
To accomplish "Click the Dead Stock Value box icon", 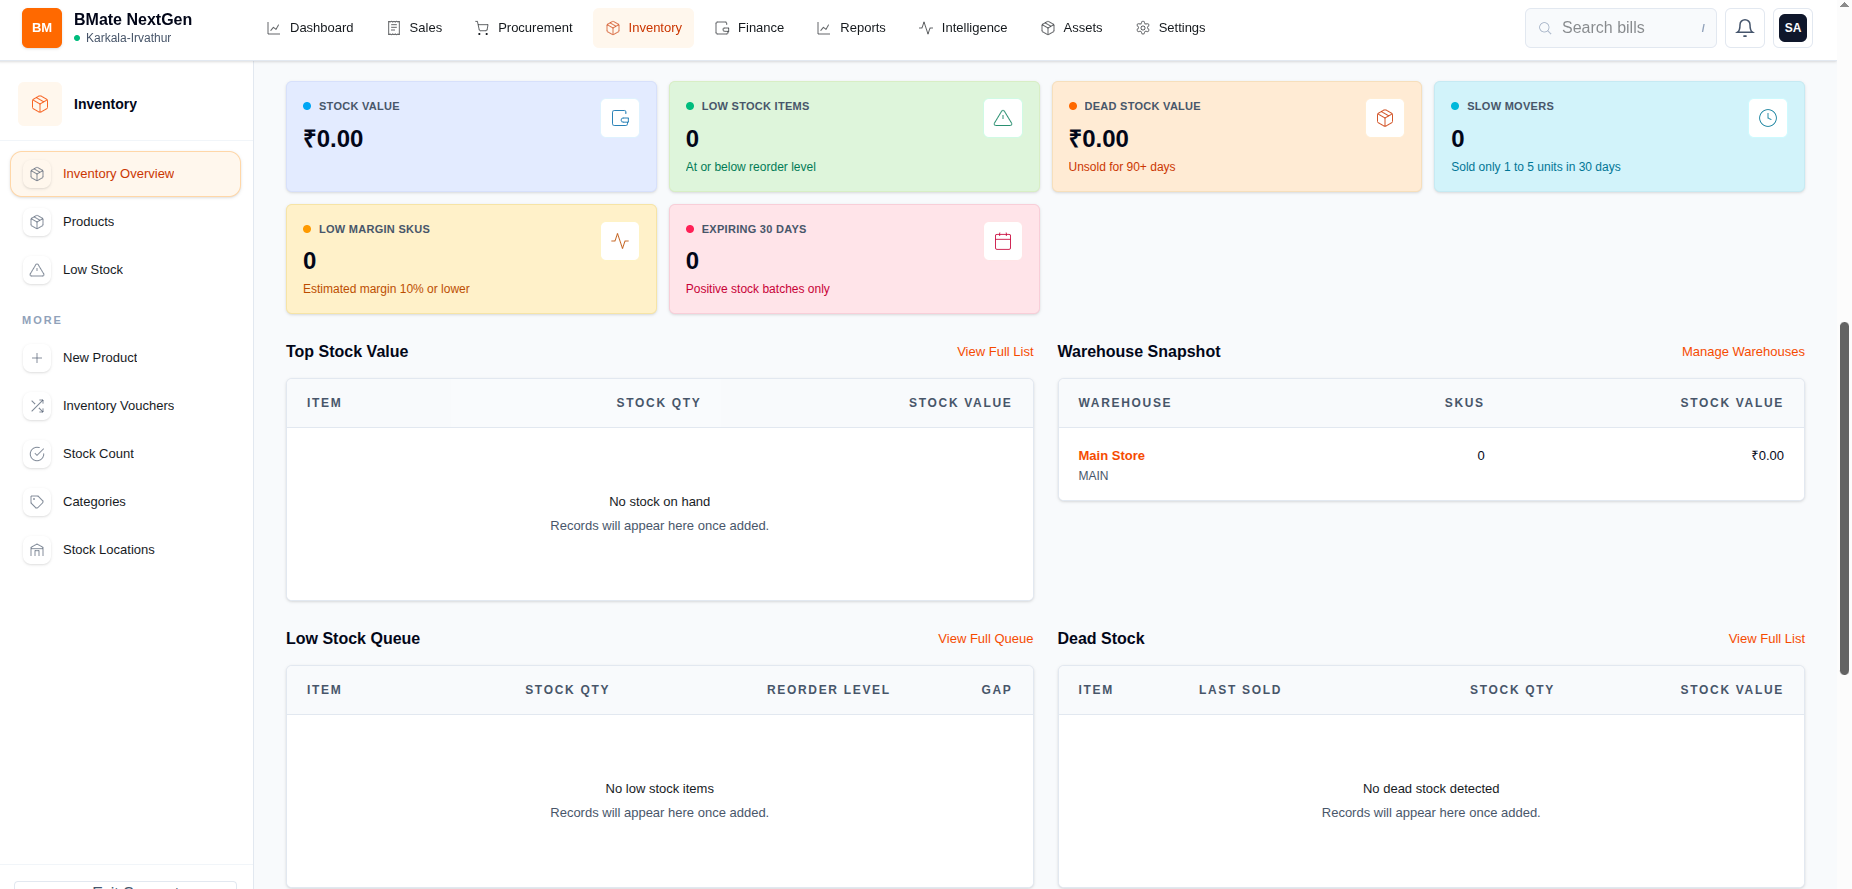I will 1385,118.
